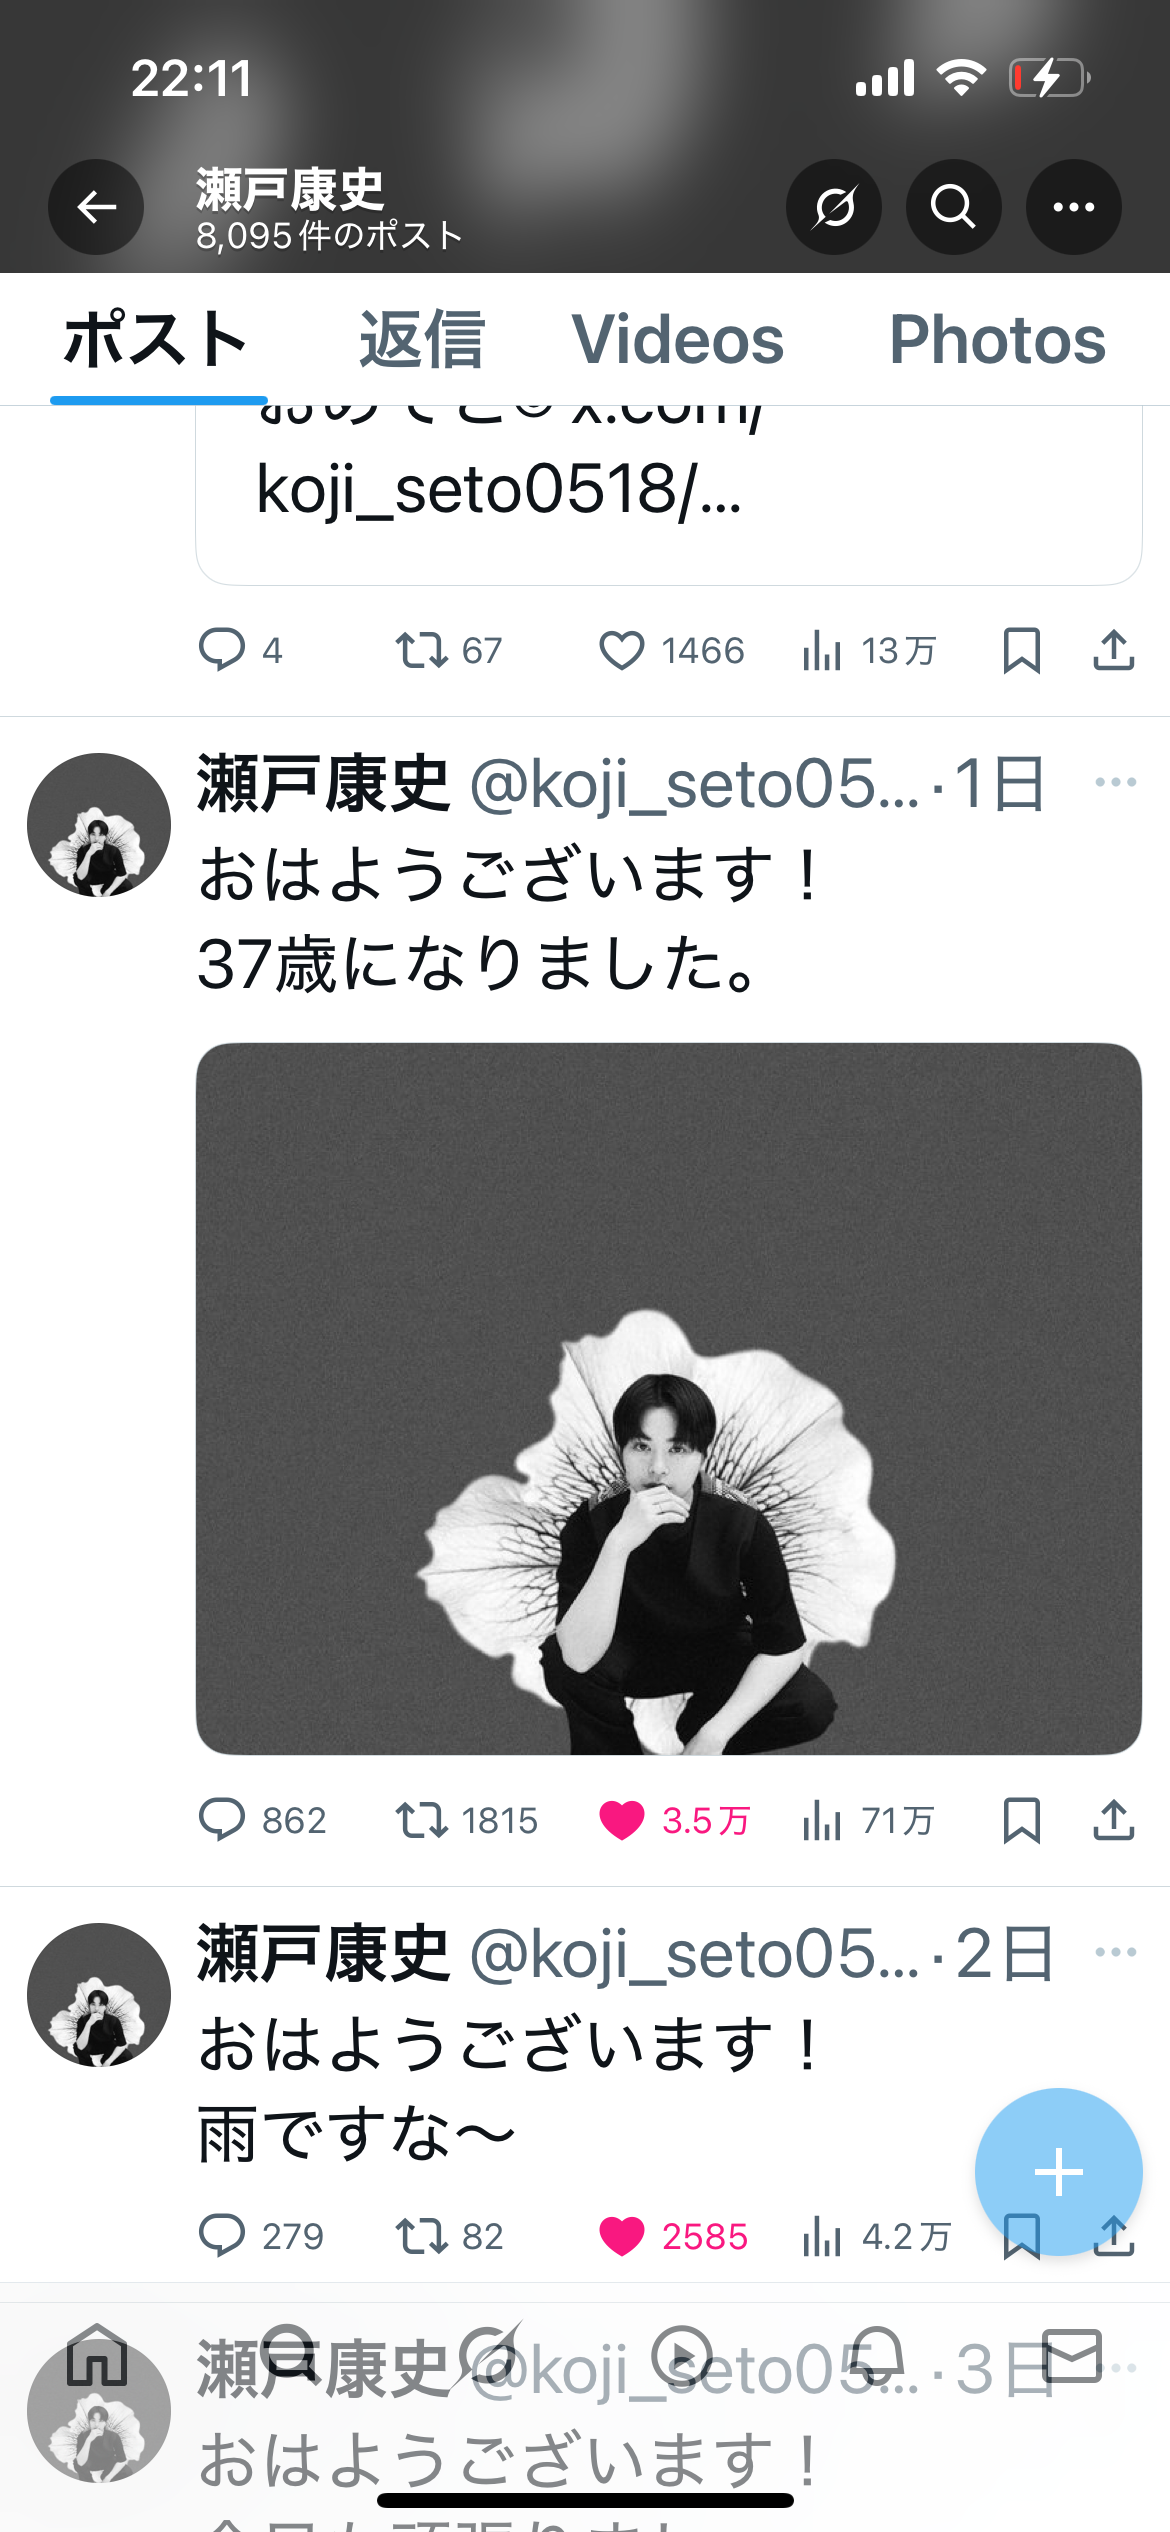1170x2532 pixels.
Task: Reply to the post with 862 comments
Action: [221, 1820]
